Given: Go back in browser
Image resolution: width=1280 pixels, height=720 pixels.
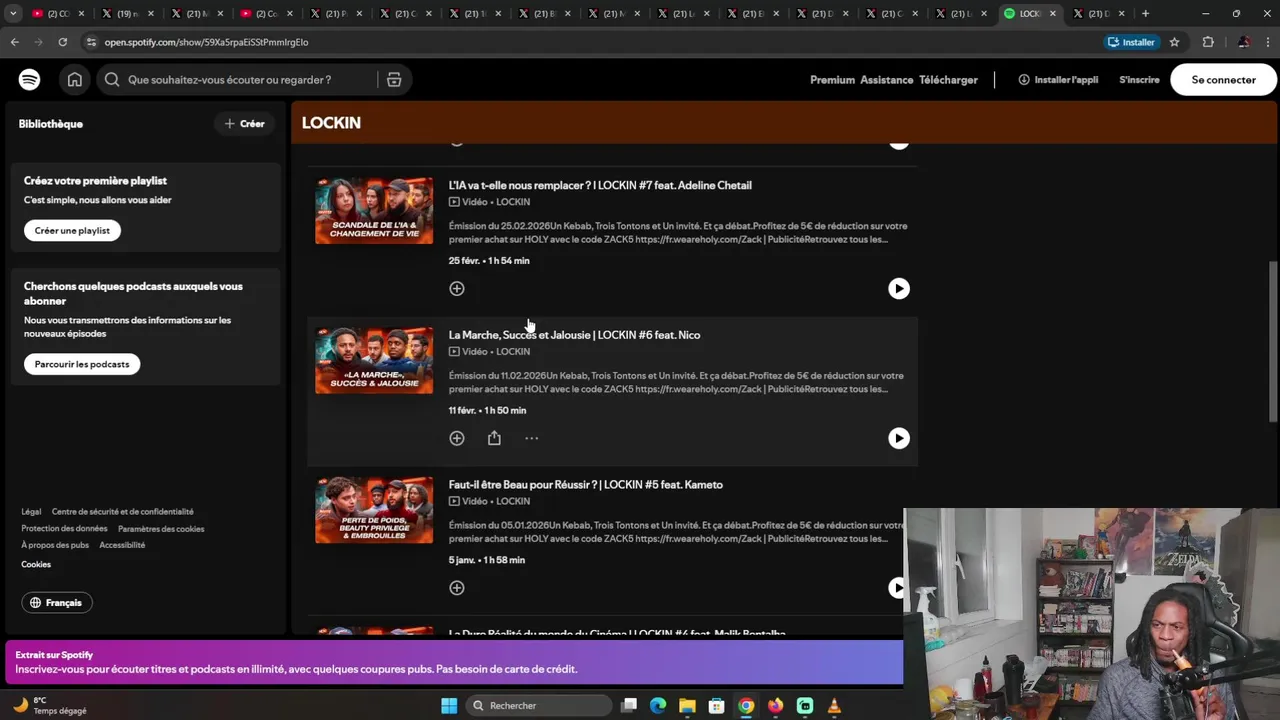Looking at the screenshot, I should click(x=15, y=42).
